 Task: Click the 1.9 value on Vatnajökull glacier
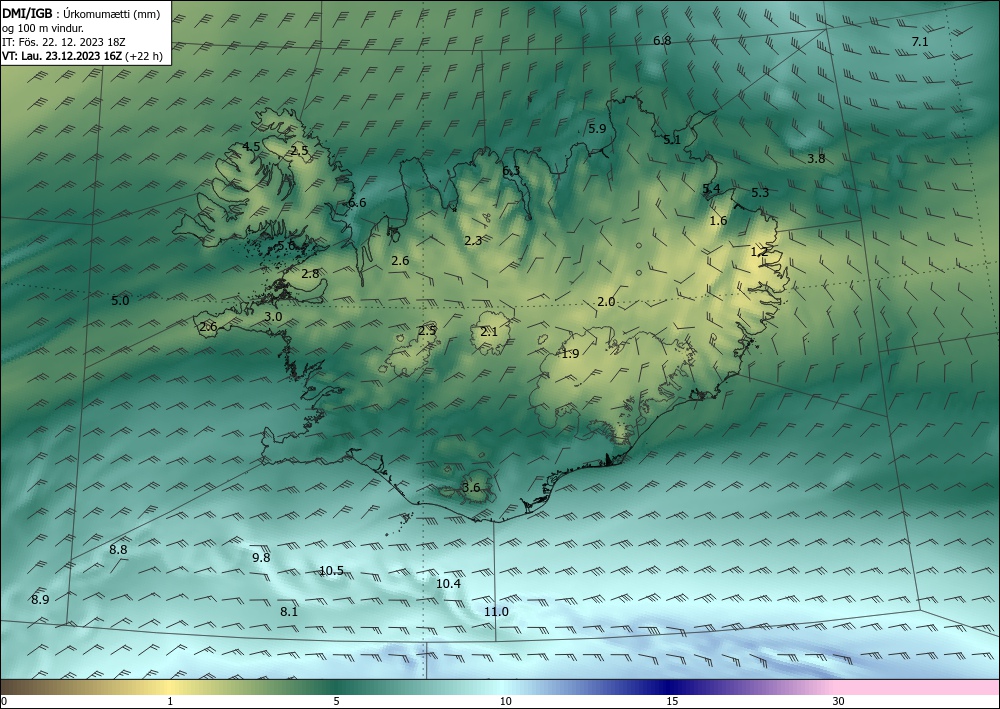[x=570, y=354]
